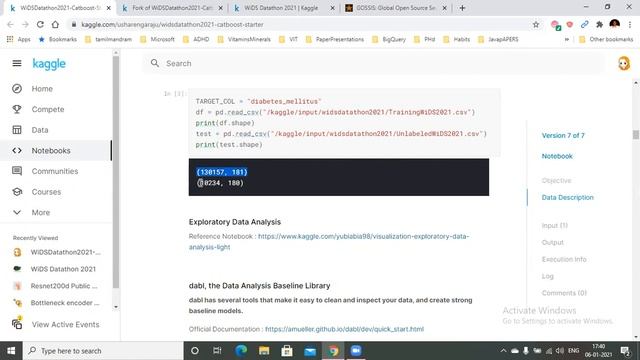Open the Courses graduation cap icon

click(17, 192)
